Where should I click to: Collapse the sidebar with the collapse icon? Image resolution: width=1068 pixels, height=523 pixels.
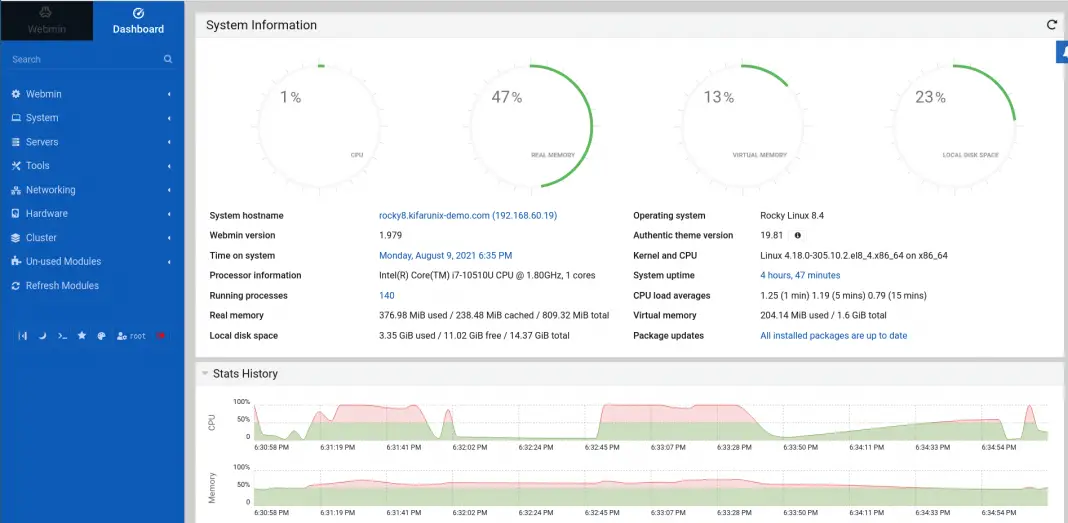(22, 336)
